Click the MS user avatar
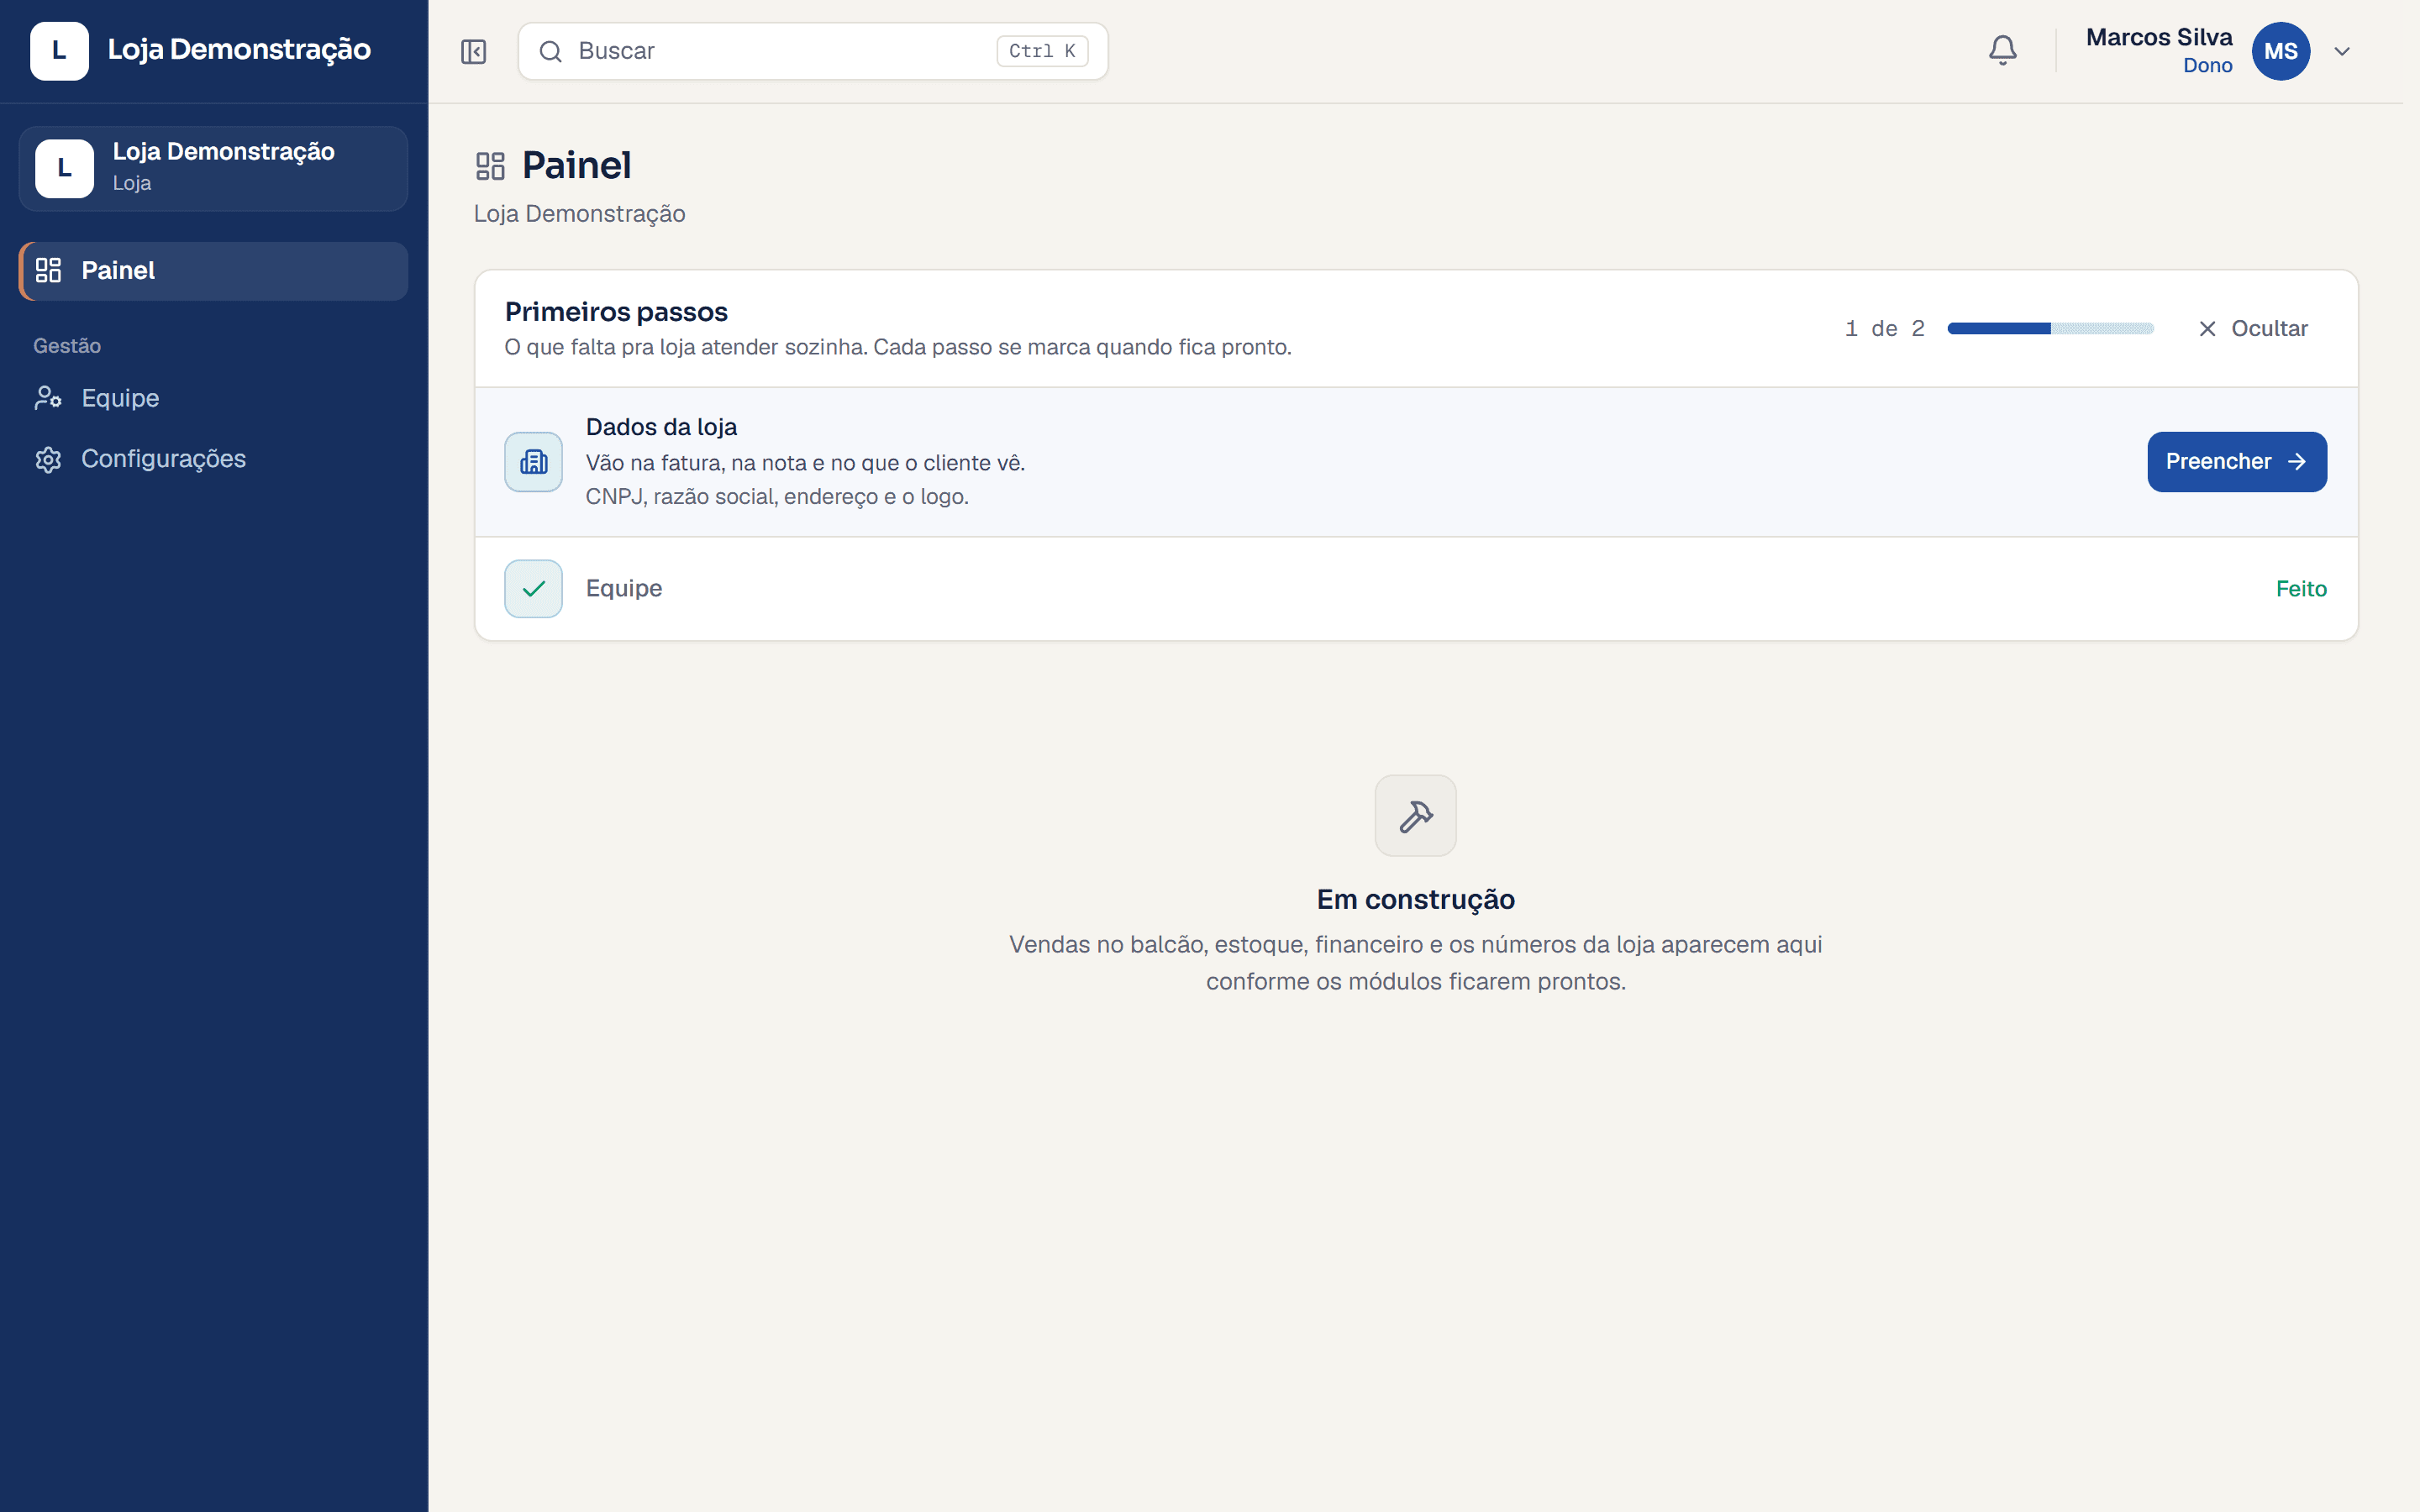This screenshot has height=1512, width=2420. 2280,51
